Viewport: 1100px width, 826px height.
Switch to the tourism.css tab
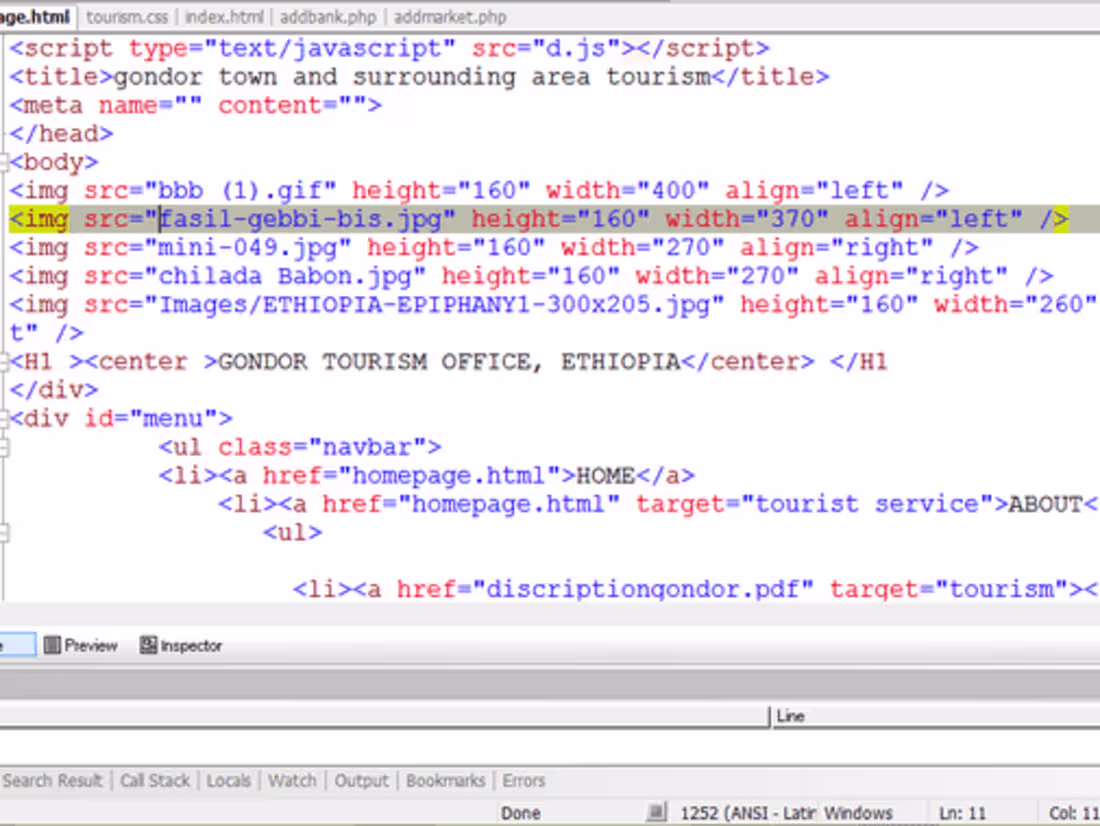click(127, 16)
